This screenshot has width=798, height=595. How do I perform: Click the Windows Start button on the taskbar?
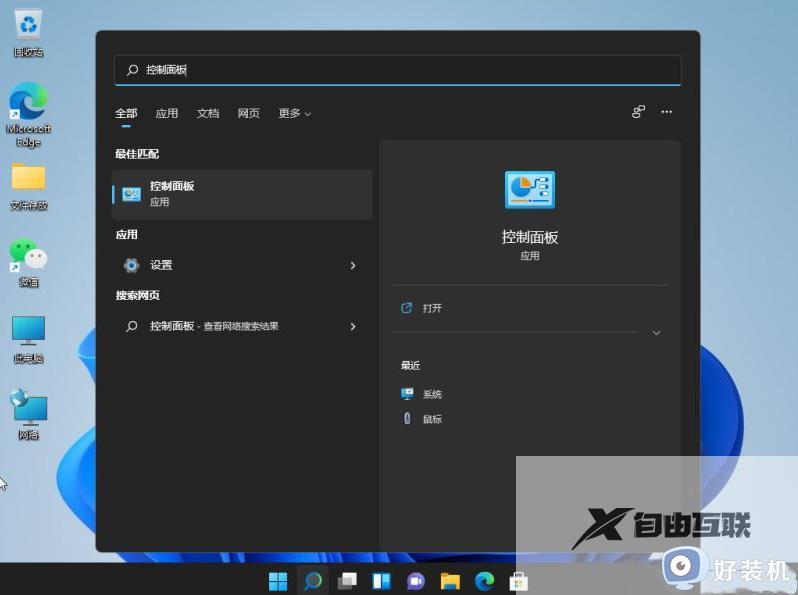click(x=278, y=581)
